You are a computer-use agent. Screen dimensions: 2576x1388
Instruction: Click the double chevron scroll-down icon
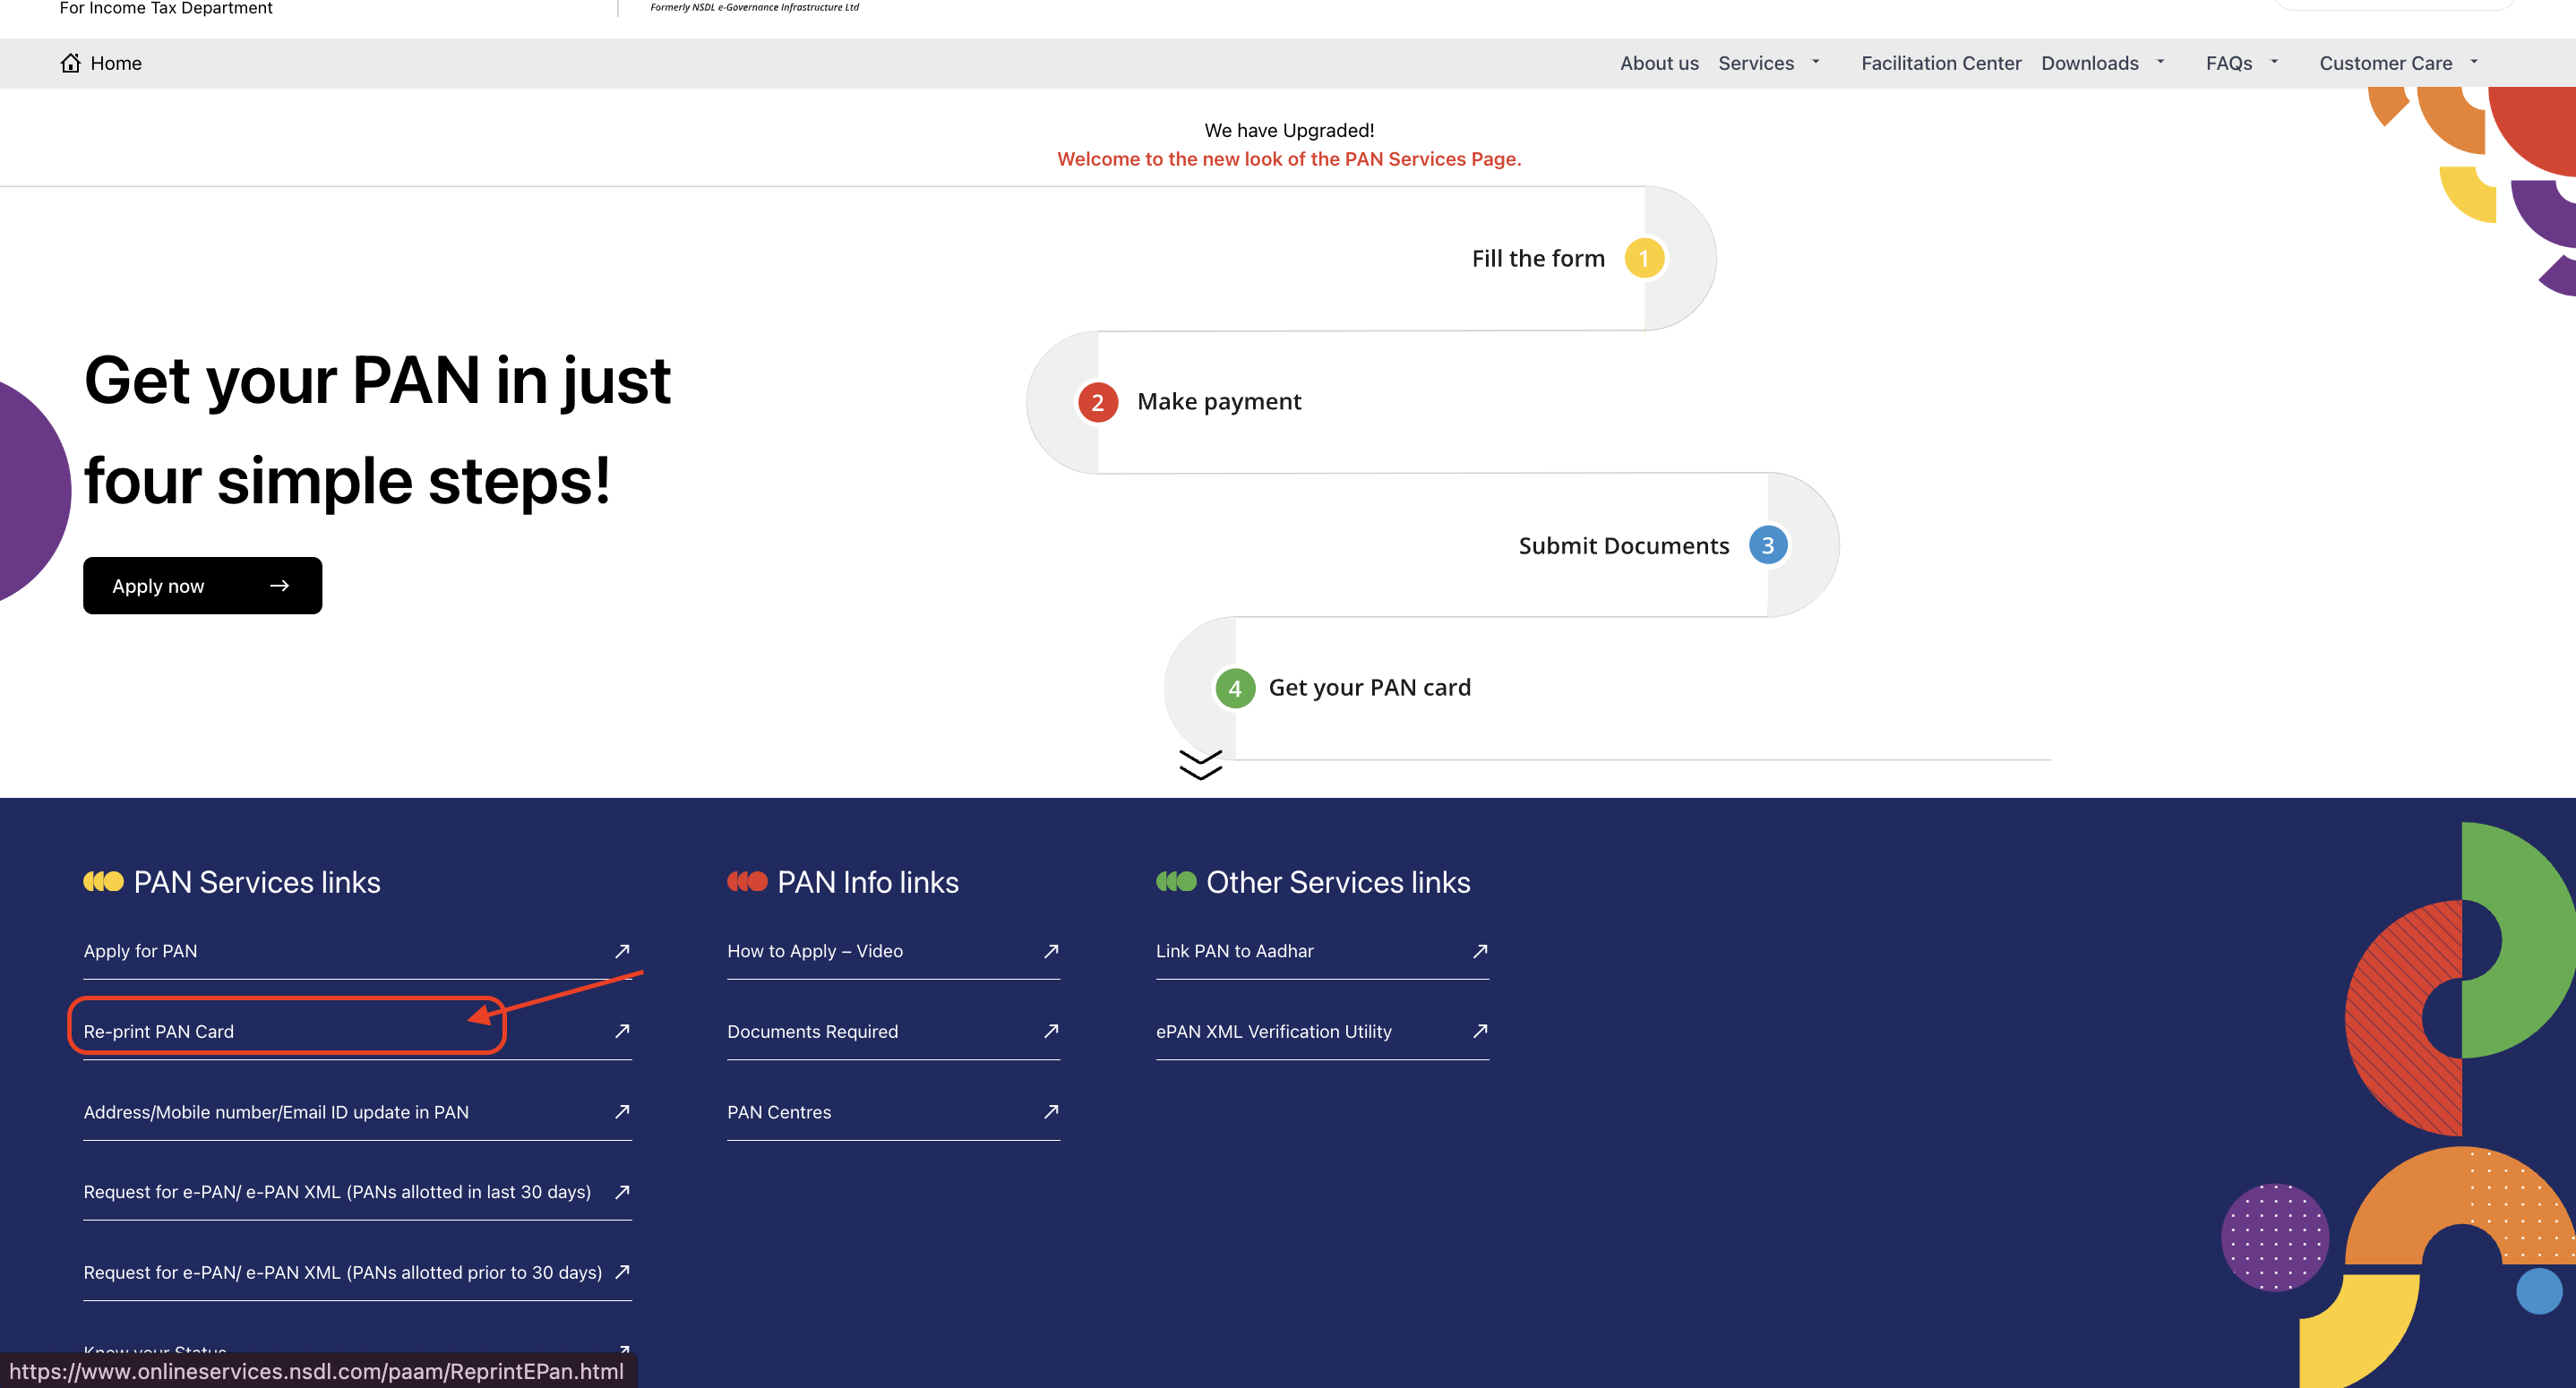(x=1200, y=765)
